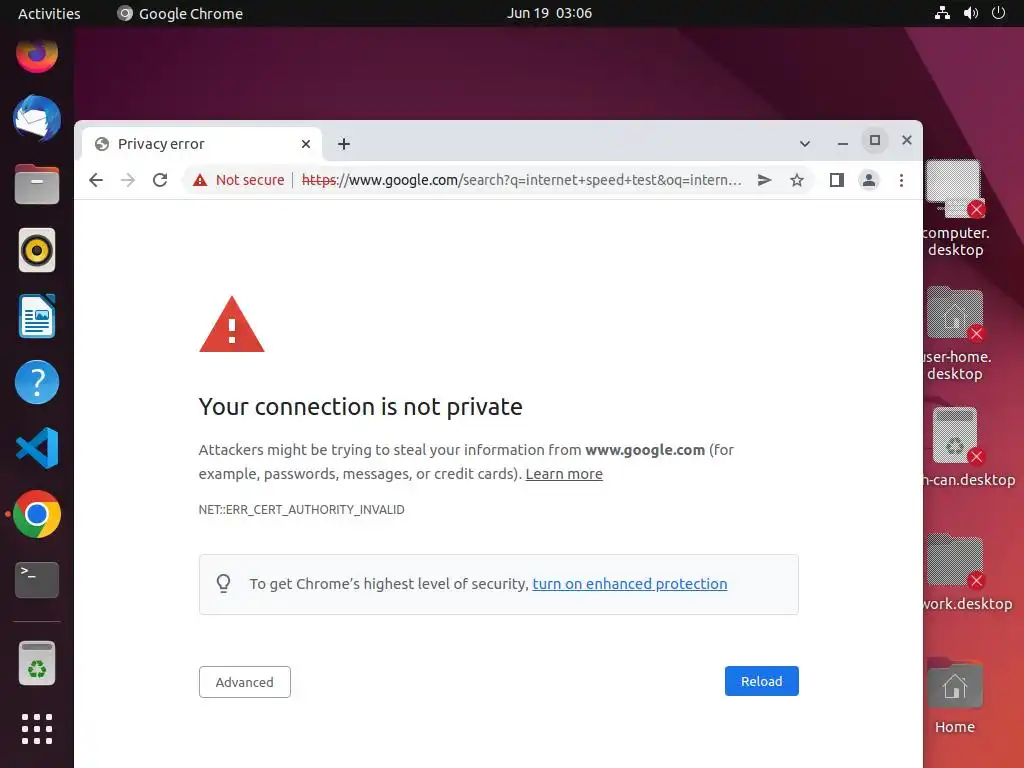Go back to the previous page
The height and width of the screenshot is (768, 1024).
click(96, 180)
